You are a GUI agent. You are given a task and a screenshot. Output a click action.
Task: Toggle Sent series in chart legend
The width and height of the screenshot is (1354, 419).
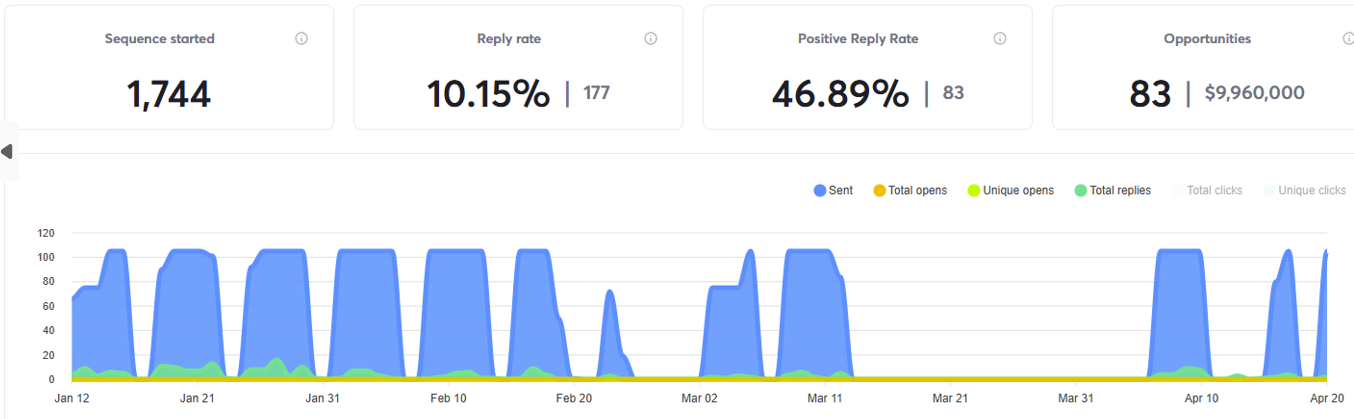click(833, 190)
